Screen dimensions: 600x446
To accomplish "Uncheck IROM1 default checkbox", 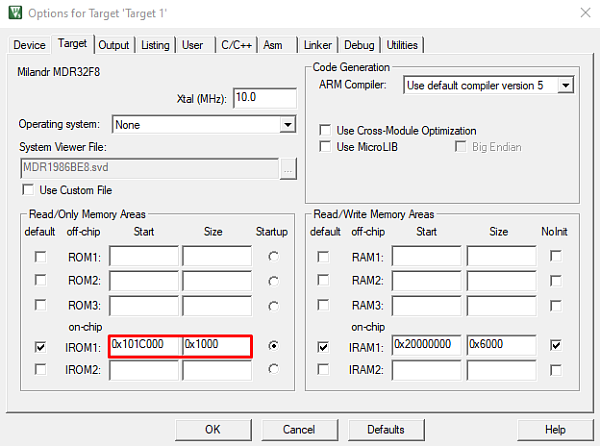I will [x=40, y=346].
